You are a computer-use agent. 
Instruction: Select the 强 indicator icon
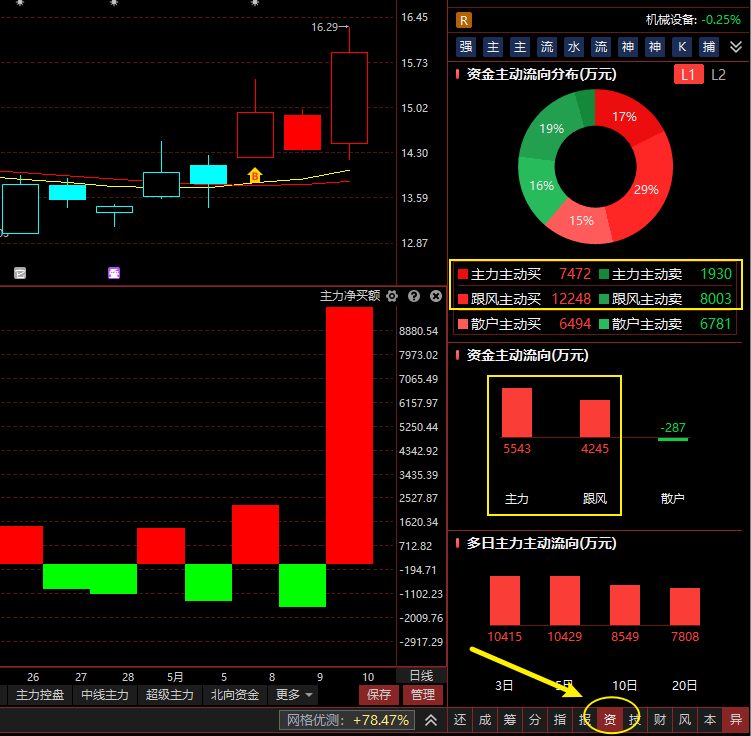[x=466, y=47]
